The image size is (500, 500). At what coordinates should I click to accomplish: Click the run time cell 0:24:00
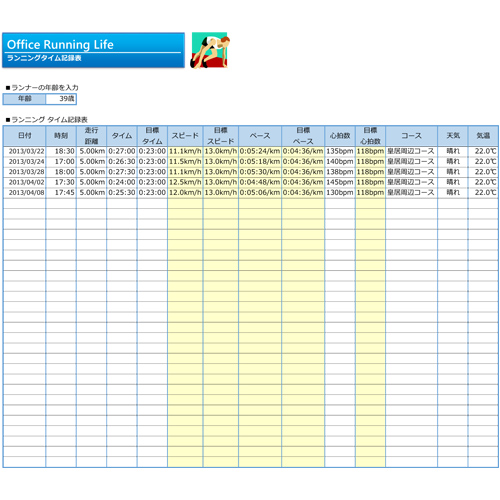[x=122, y=182]
